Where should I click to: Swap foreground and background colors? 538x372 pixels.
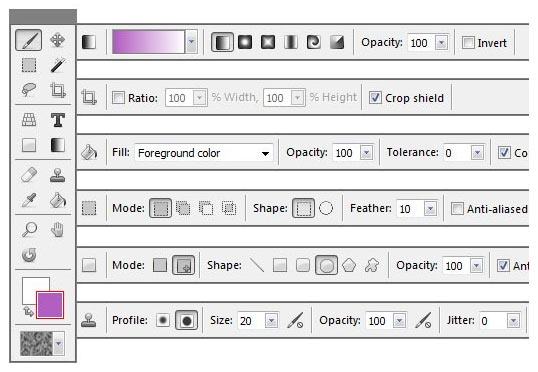28,312
